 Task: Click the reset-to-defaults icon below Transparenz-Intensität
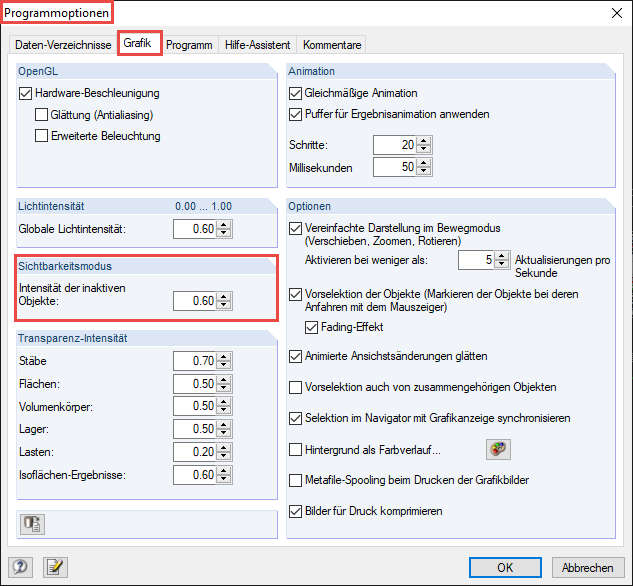click(32, 524)
